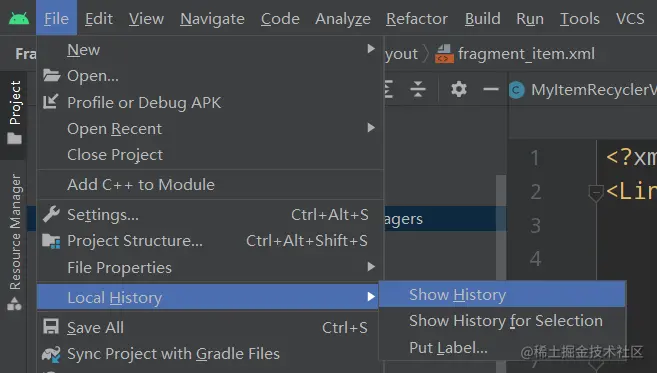Open Project Structure... dialog
The height and width of the screenshot is (373, 657).
click(210, 241)
